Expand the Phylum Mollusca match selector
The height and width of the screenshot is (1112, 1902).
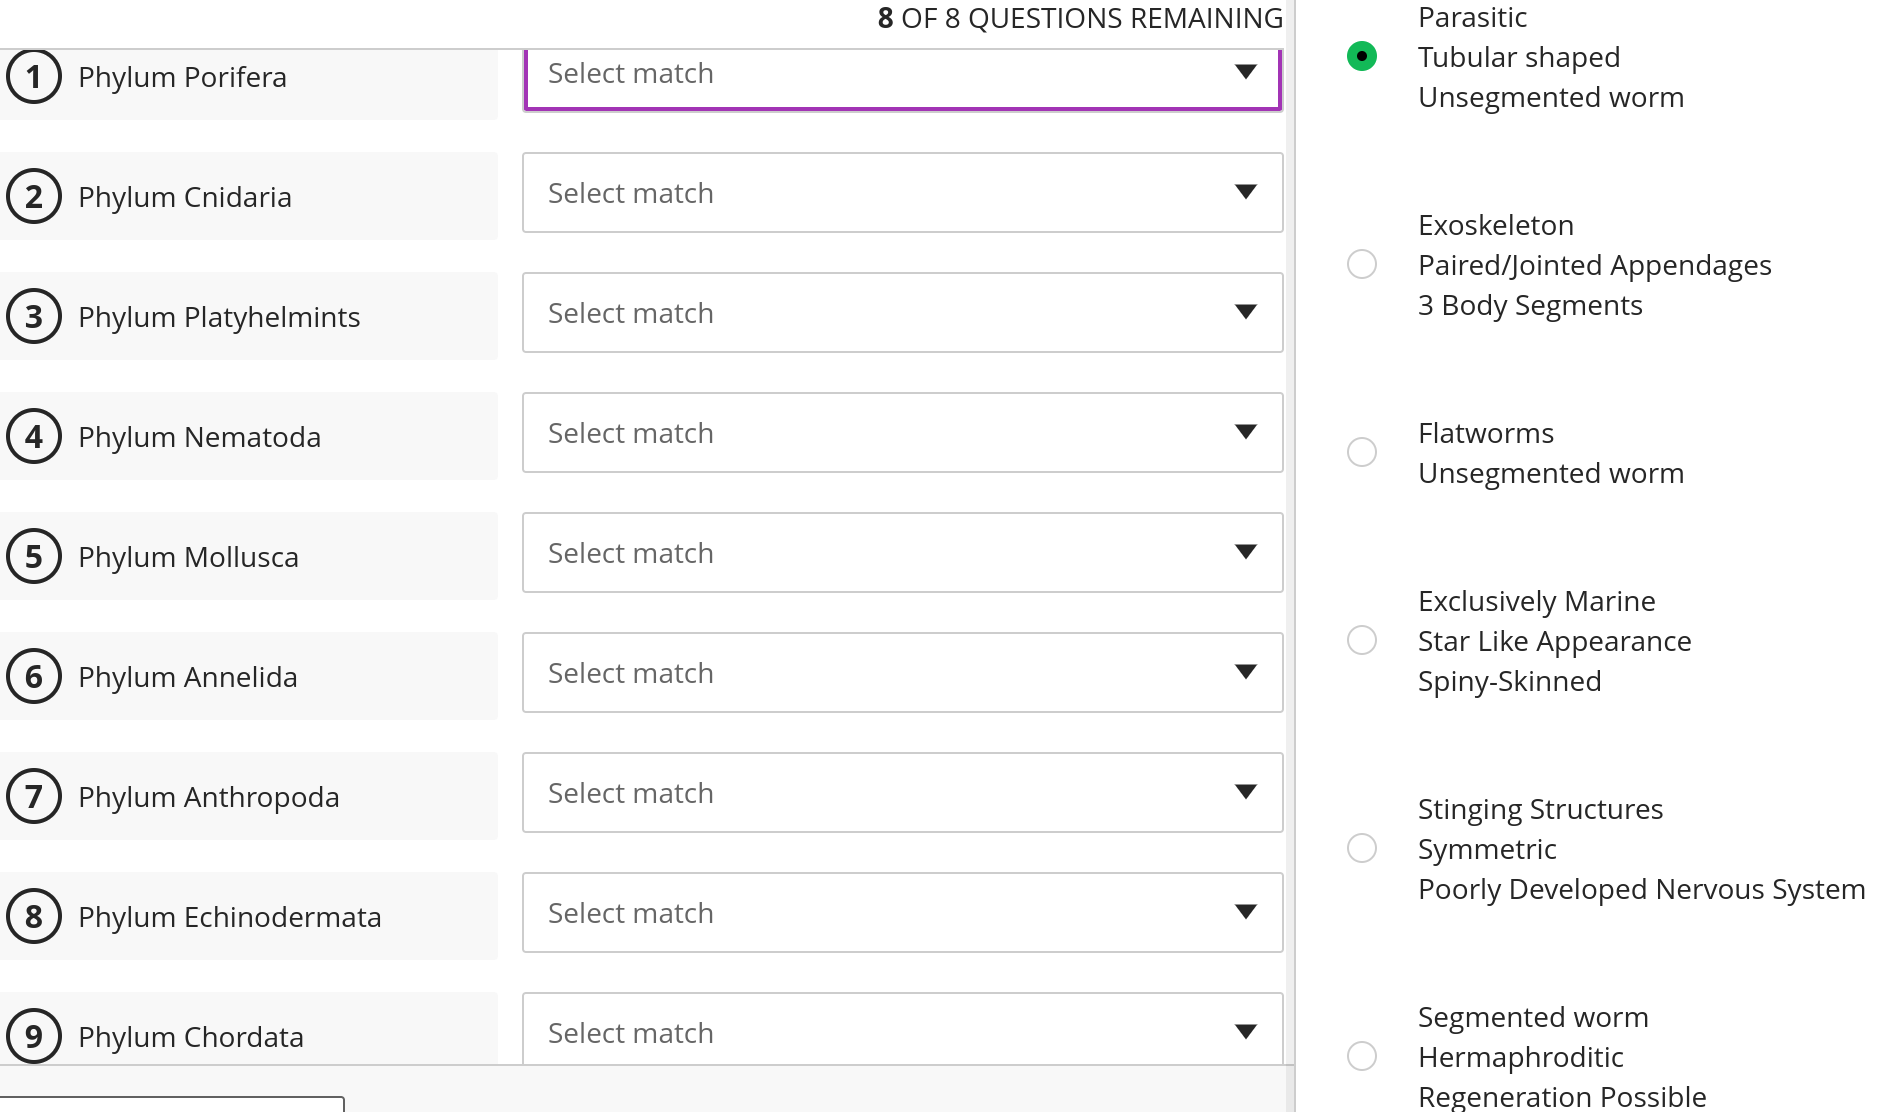point(902,553)
